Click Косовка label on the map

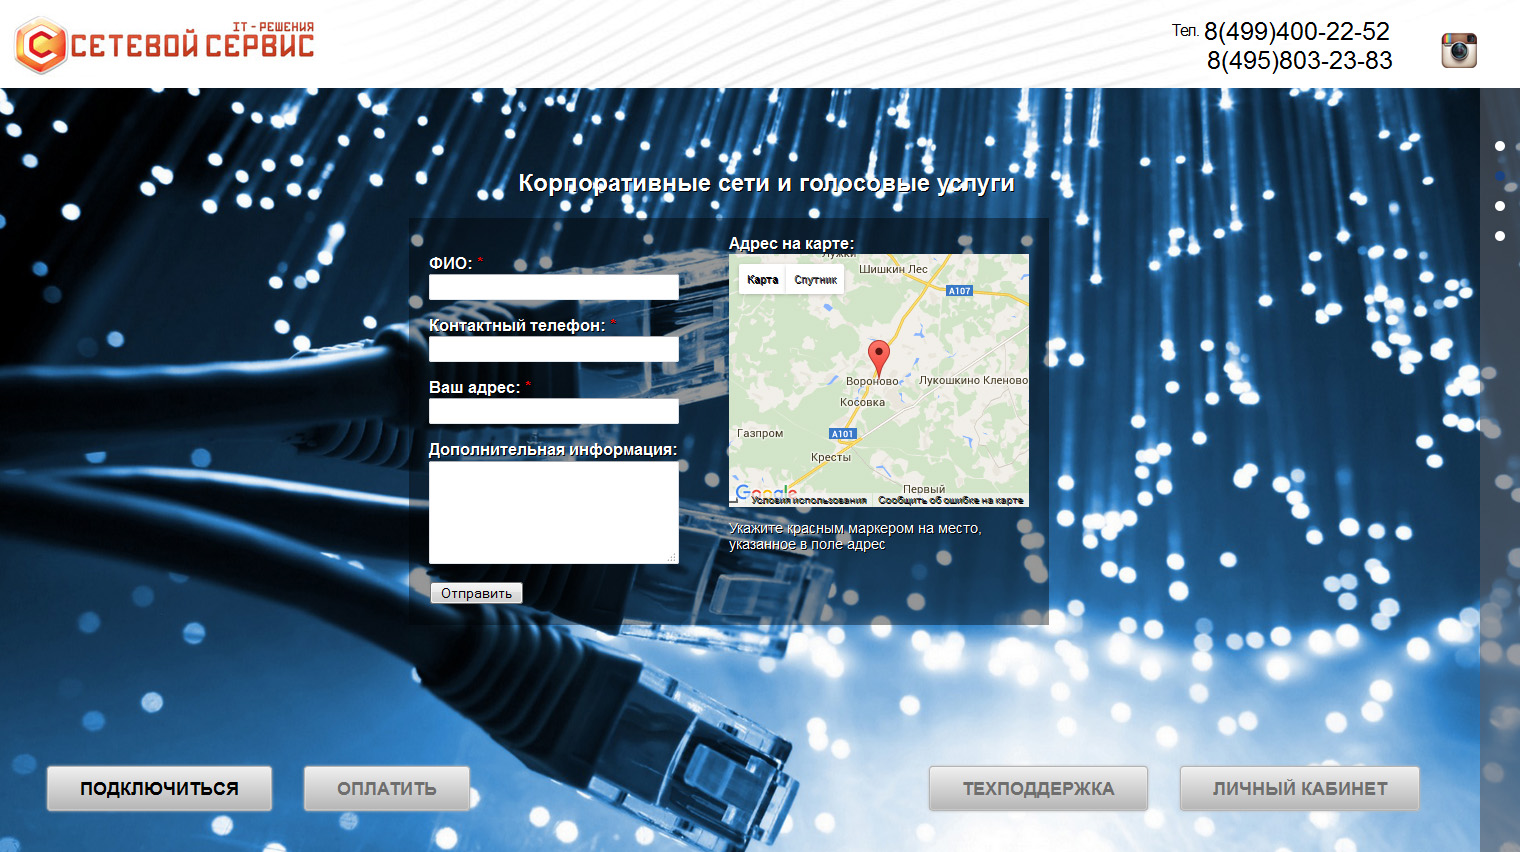click(862, 402)
